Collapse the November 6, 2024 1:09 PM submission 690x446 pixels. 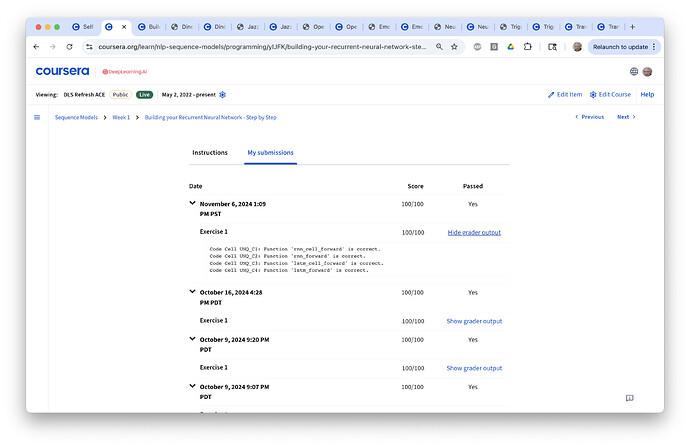(x=192, y=203)
